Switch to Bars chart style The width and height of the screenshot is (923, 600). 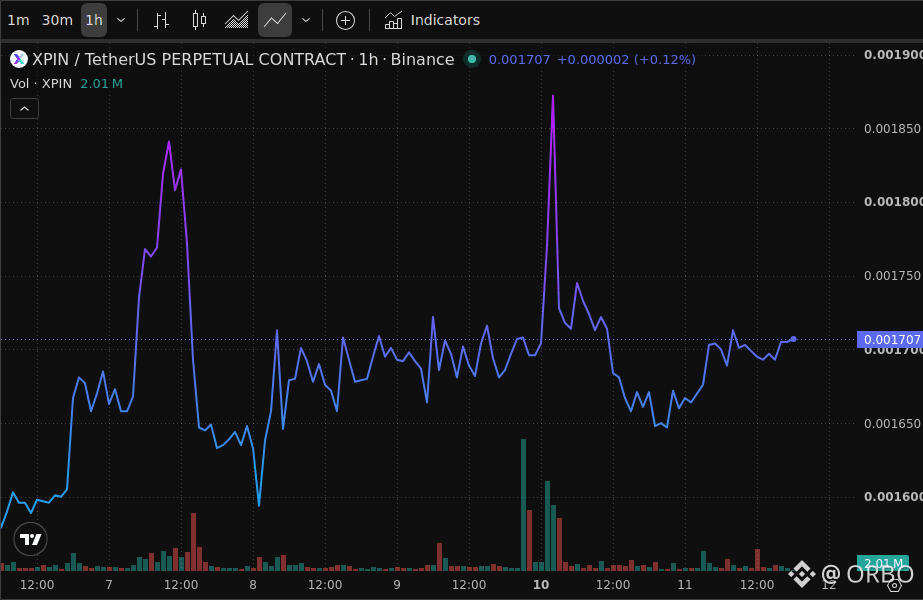click(161, 21)
